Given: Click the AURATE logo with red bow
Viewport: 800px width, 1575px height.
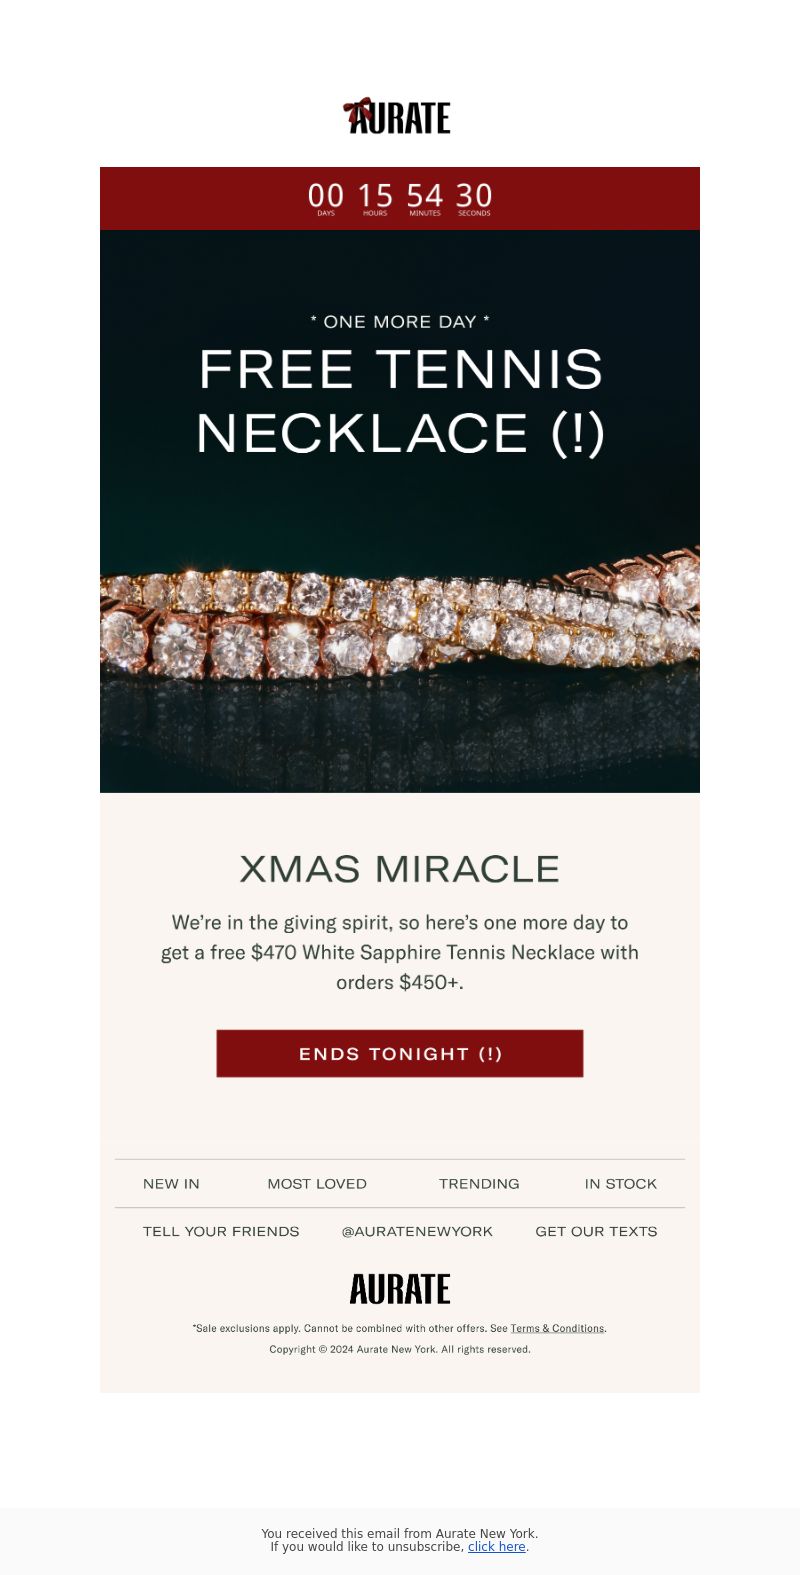Looking at the screenshot, I should (397, 116).
